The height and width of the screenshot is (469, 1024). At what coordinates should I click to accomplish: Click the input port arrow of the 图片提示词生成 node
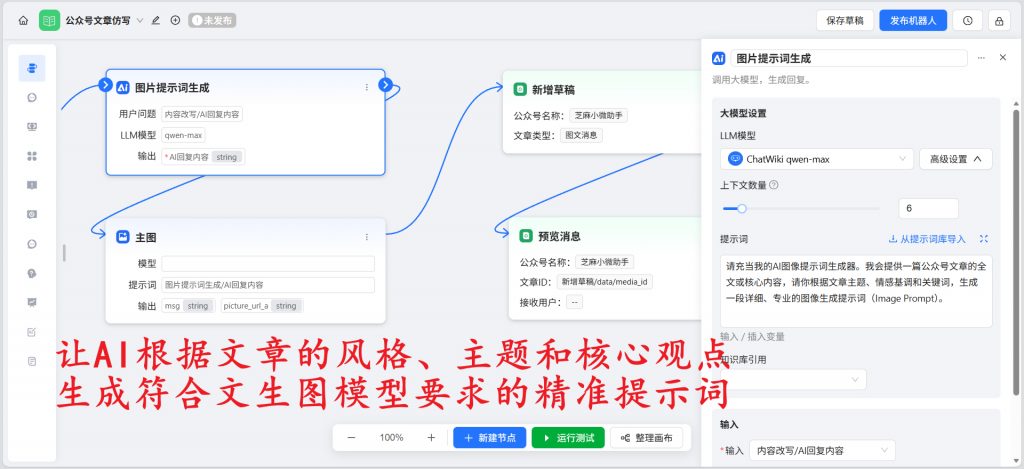[106, 84]
